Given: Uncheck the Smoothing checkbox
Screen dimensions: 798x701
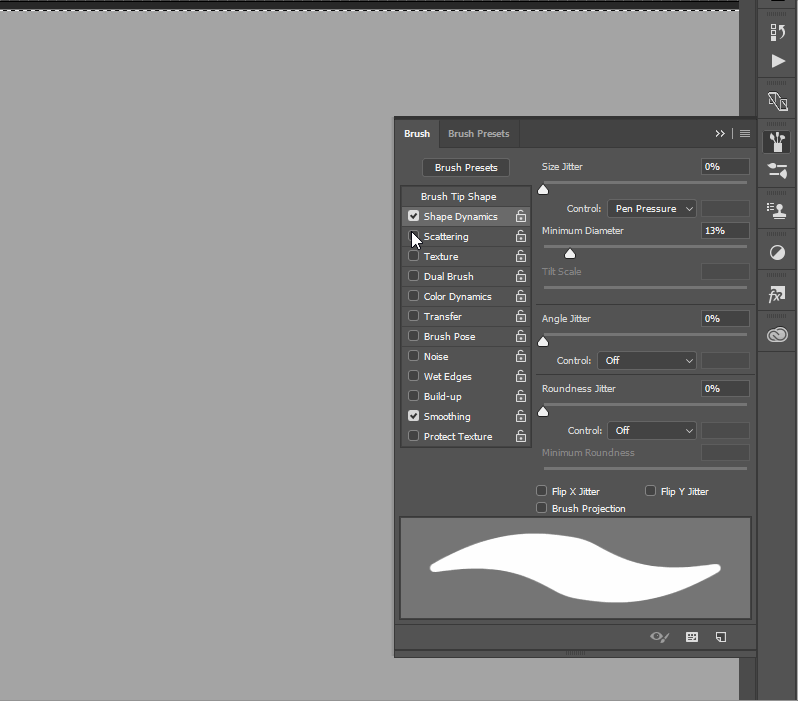Looking at the screenshot, I should click(x=413, y=416).
